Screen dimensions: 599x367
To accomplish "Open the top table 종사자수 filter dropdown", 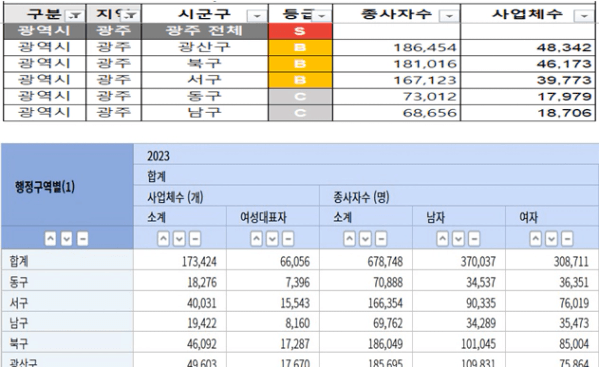I will pyautogui.click(x=449, y=16).
